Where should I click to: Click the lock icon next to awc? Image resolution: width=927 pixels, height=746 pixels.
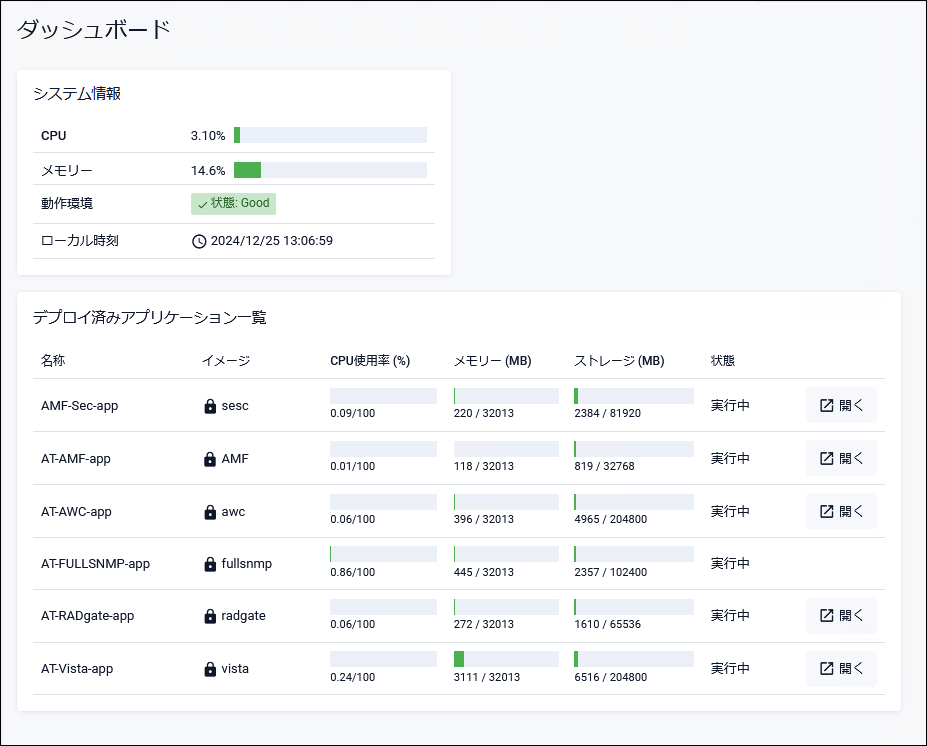coord(210,512)
